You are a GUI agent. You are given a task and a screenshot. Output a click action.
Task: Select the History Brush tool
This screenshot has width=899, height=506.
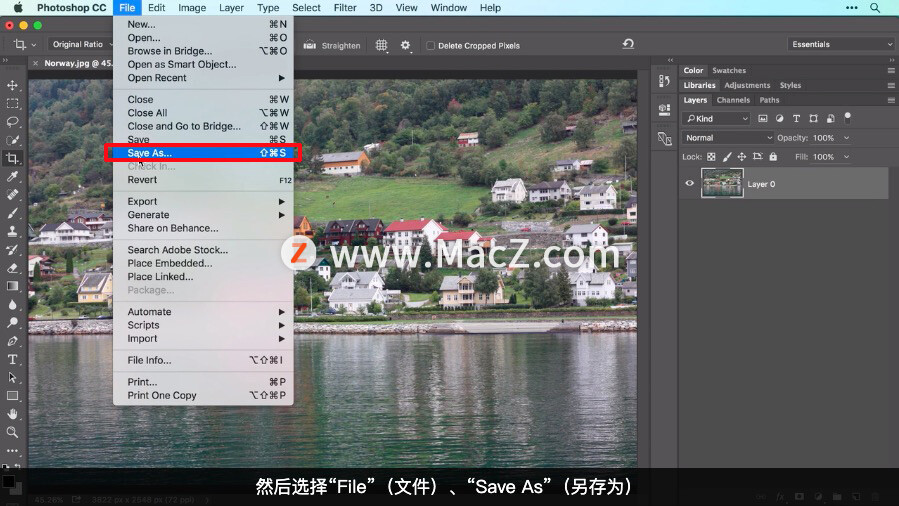coord(12,250)
